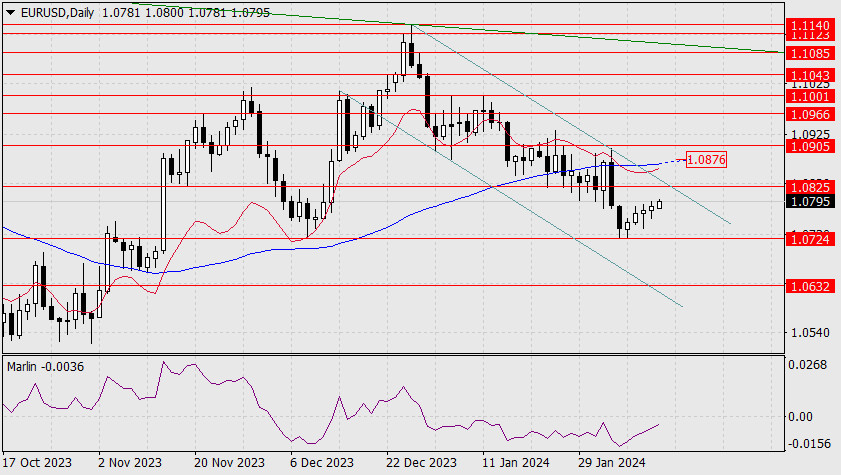Click the 2 Nov 2023 date marker
841x475 pixels.
pos(129,463)
